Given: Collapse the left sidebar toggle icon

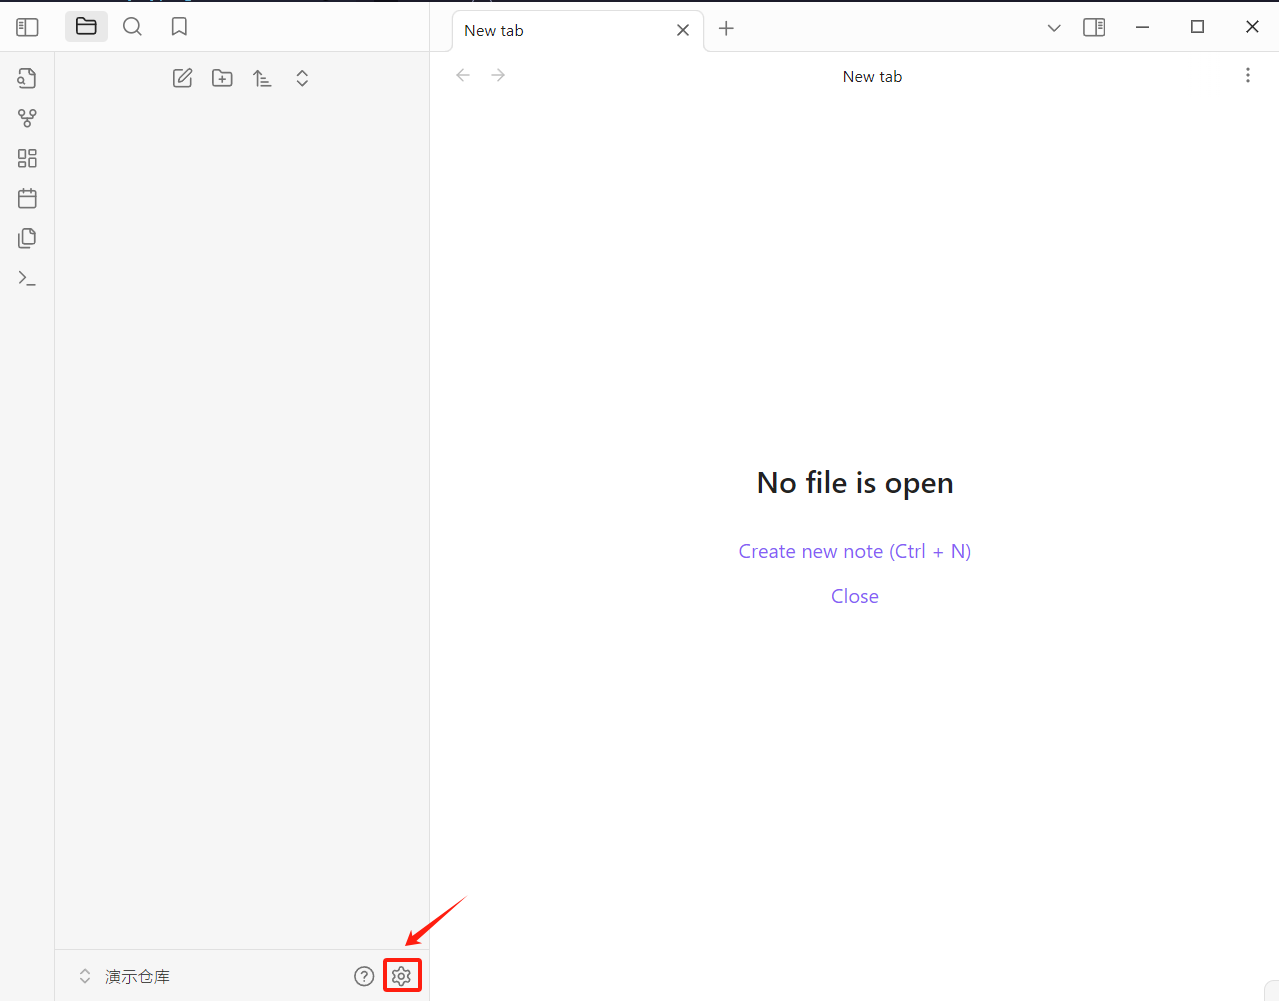Looking at the screenshot, I should pyautogui.click(x=27, y=27).
